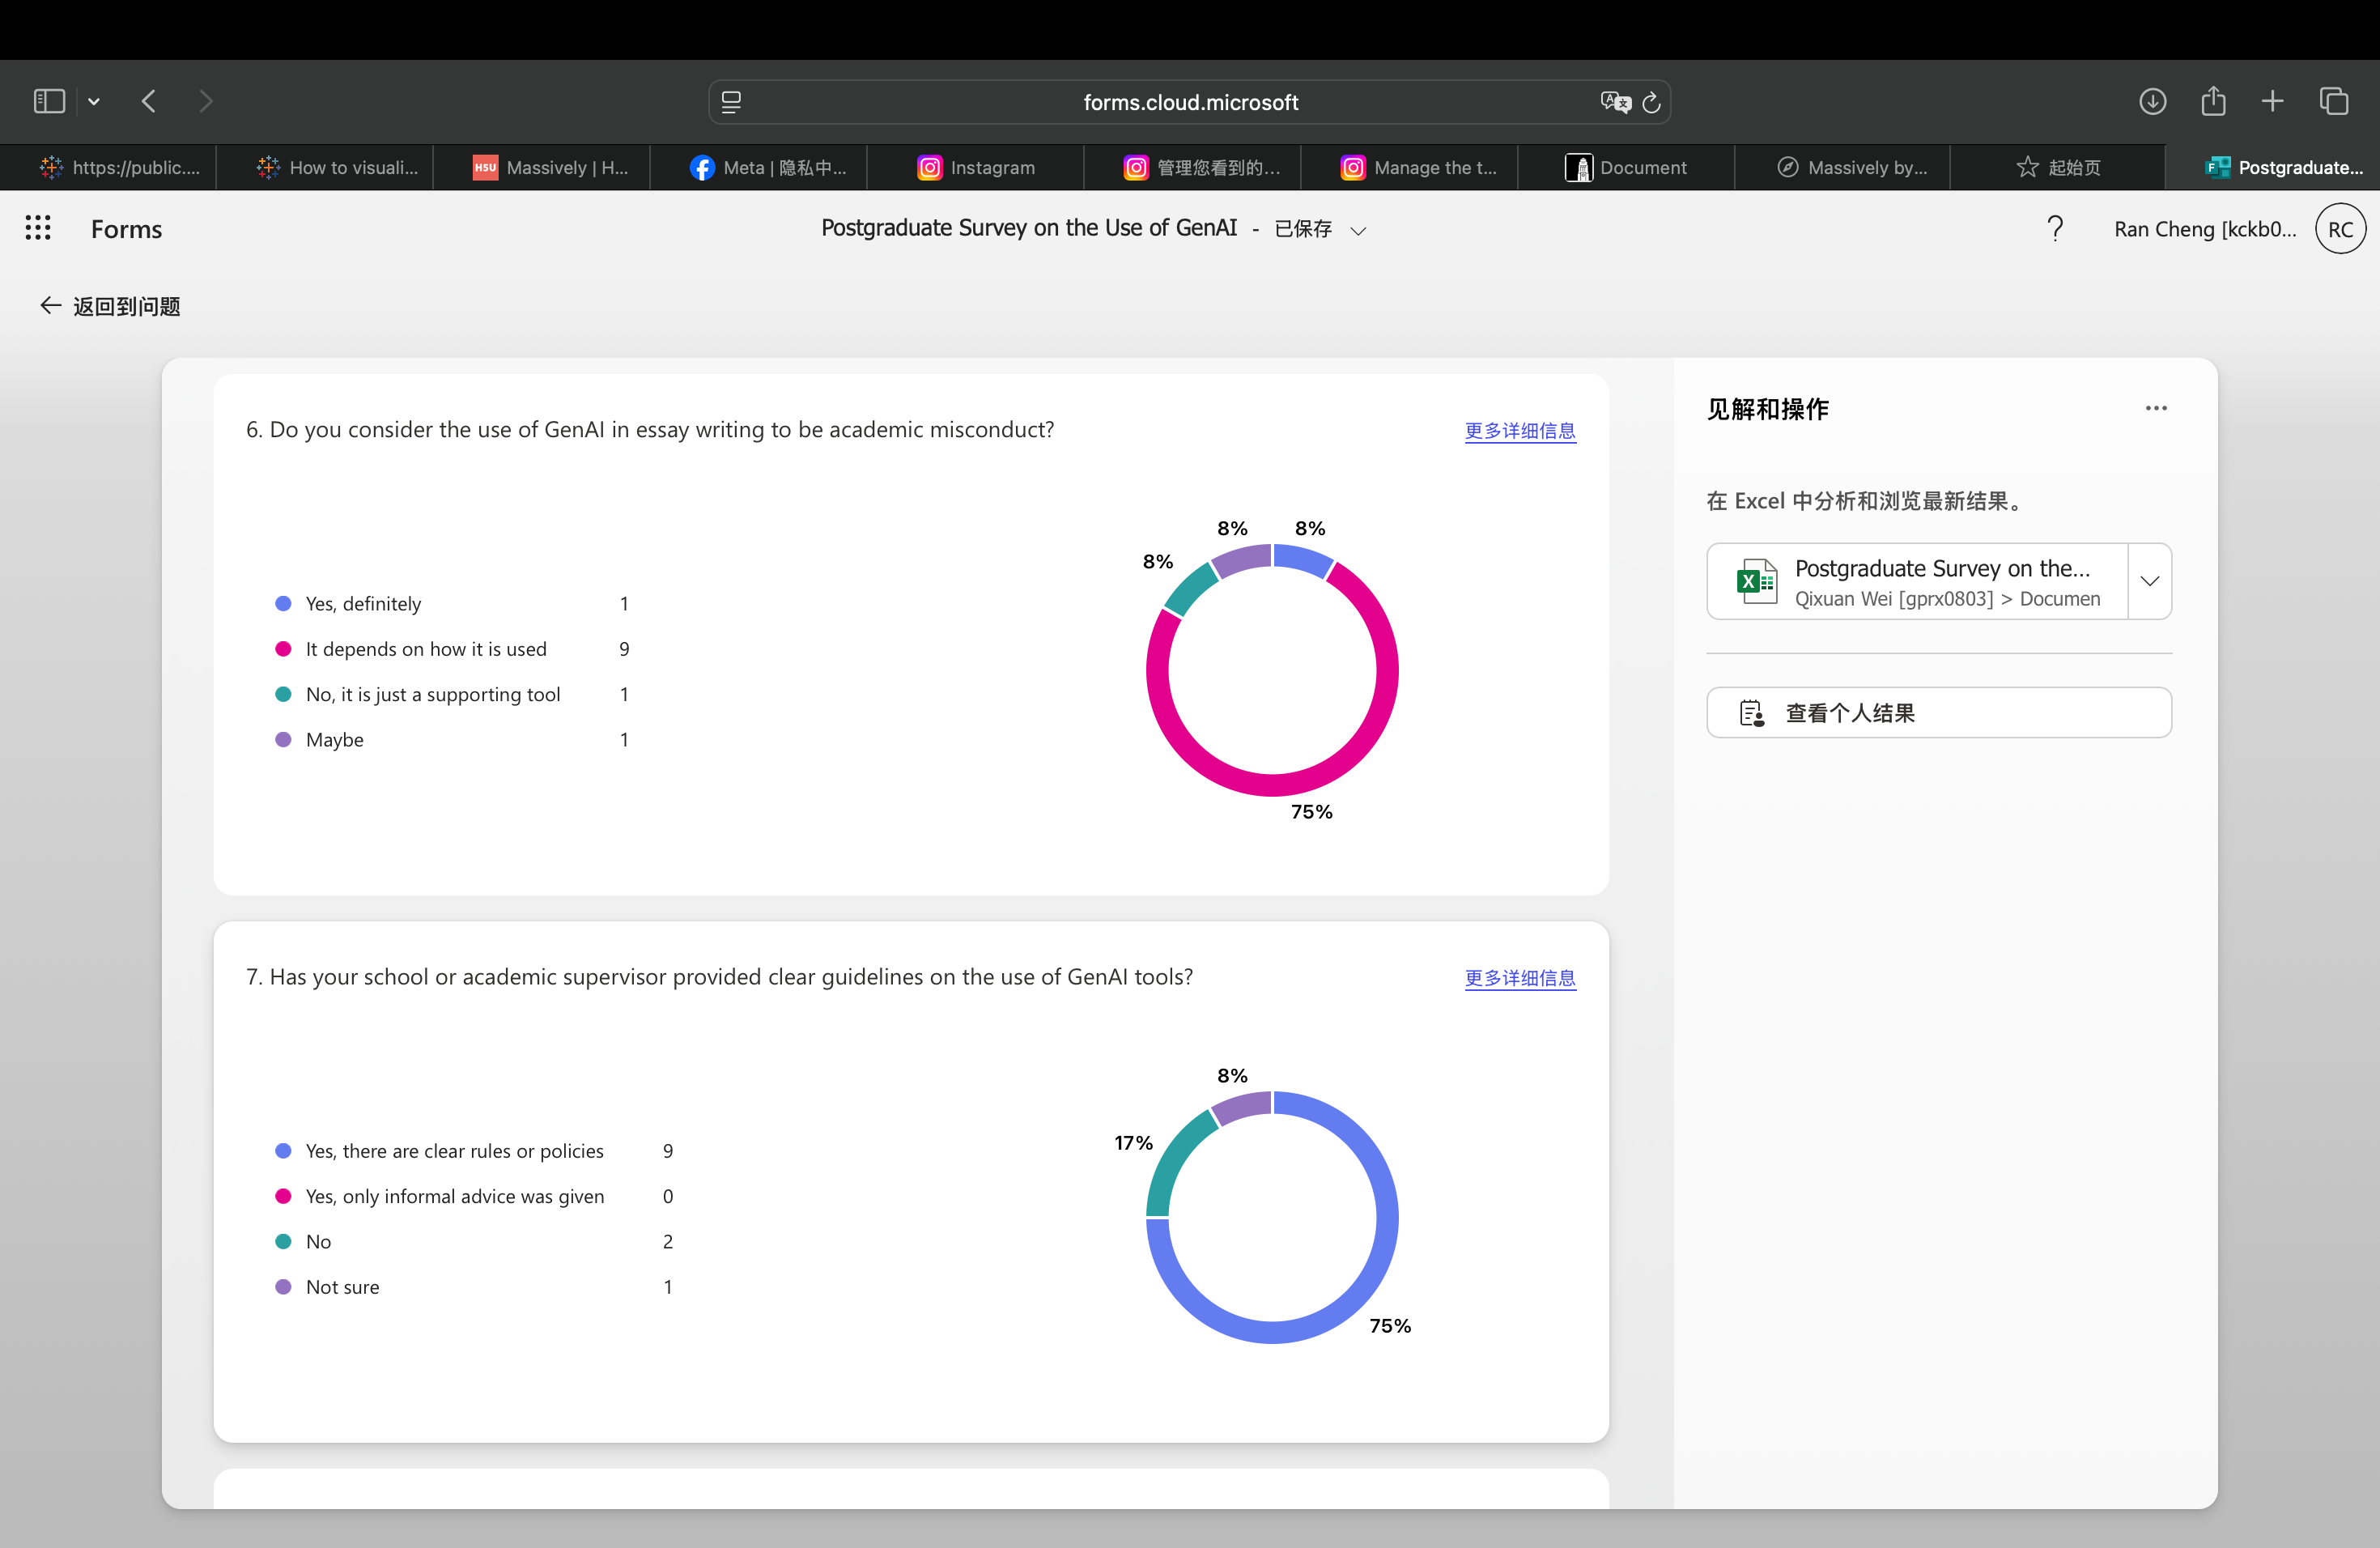Expand the Excel file dropdown arrow

tap(2150, 581)
